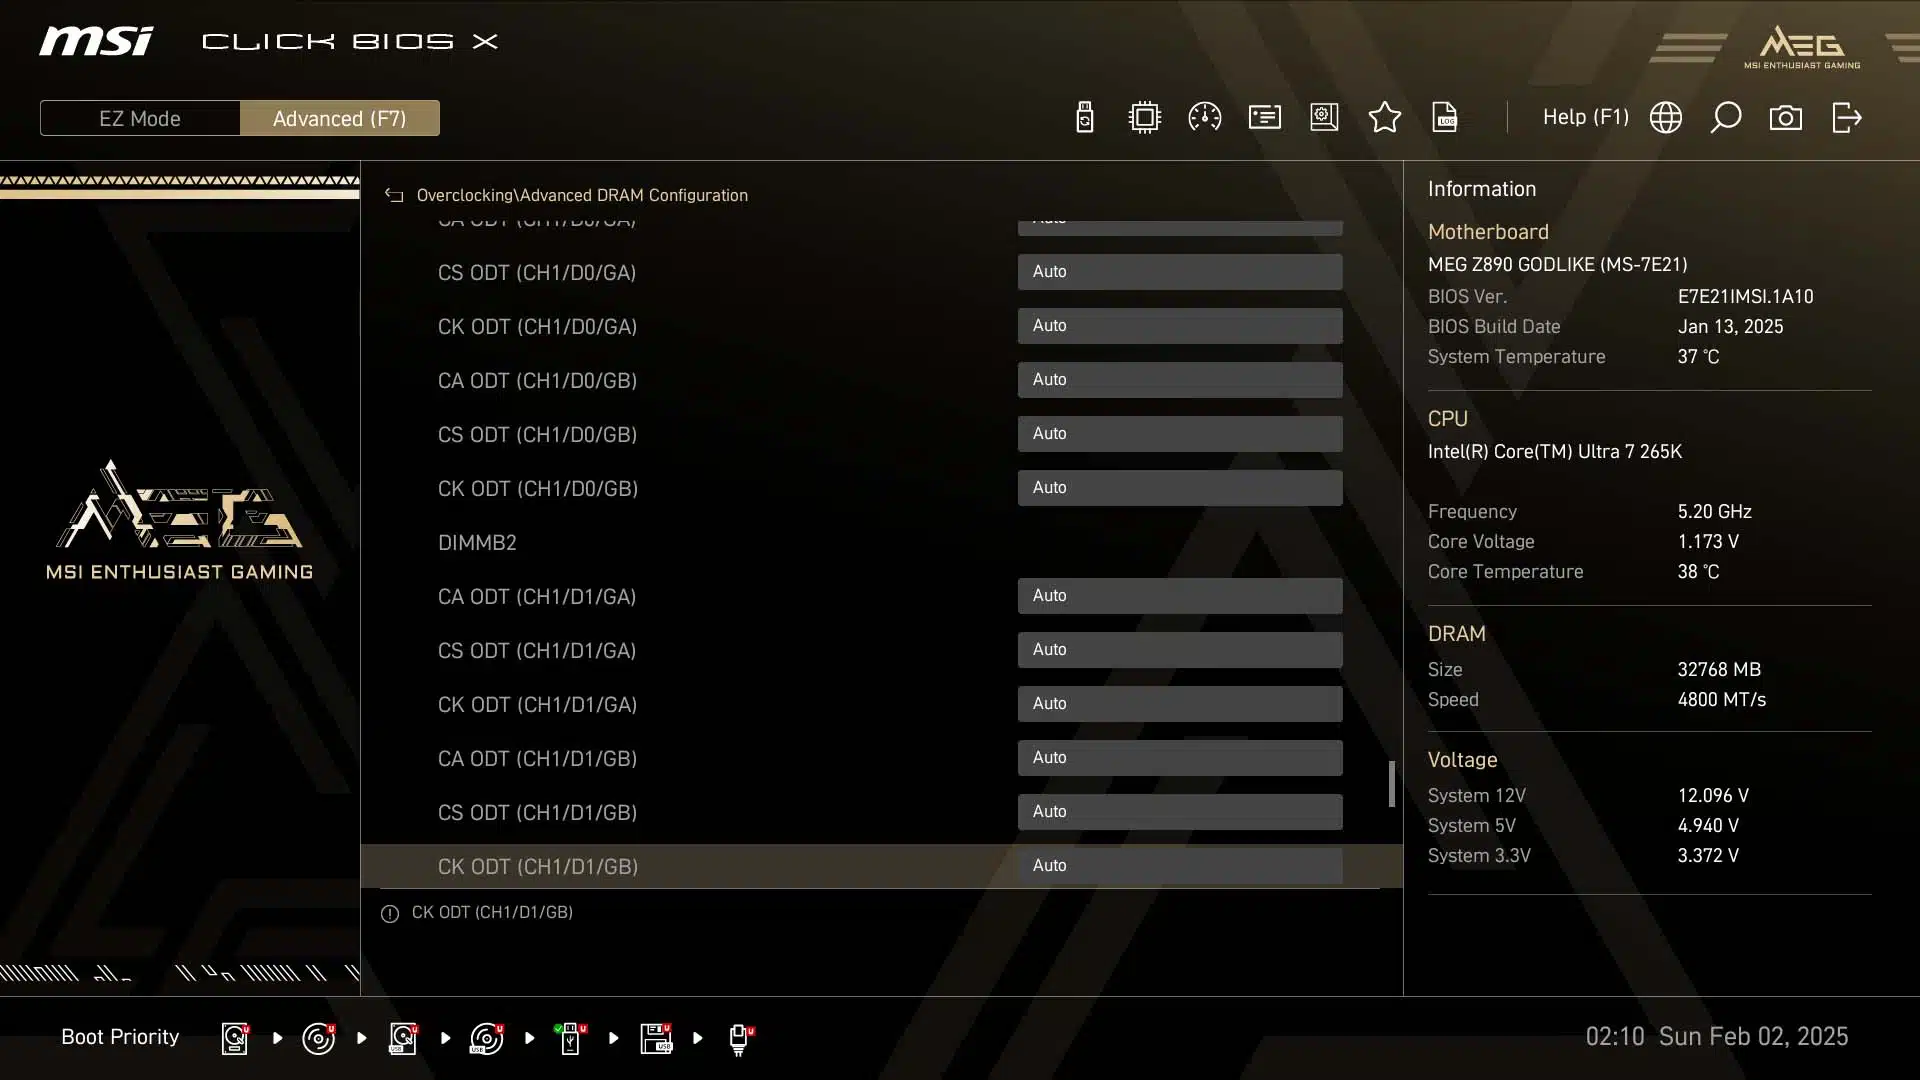Open Help (F1)
The width and height of the screenshot is (1920, 1080).
[1586, 117]
